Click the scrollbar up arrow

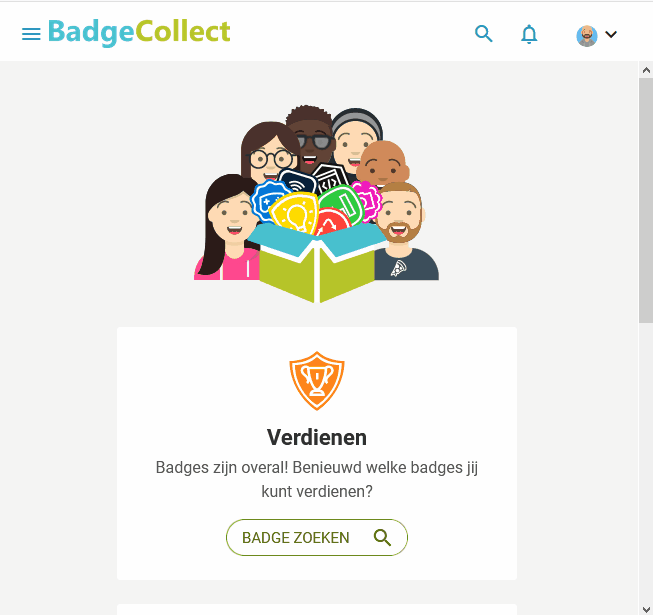[x=646, y=70]
